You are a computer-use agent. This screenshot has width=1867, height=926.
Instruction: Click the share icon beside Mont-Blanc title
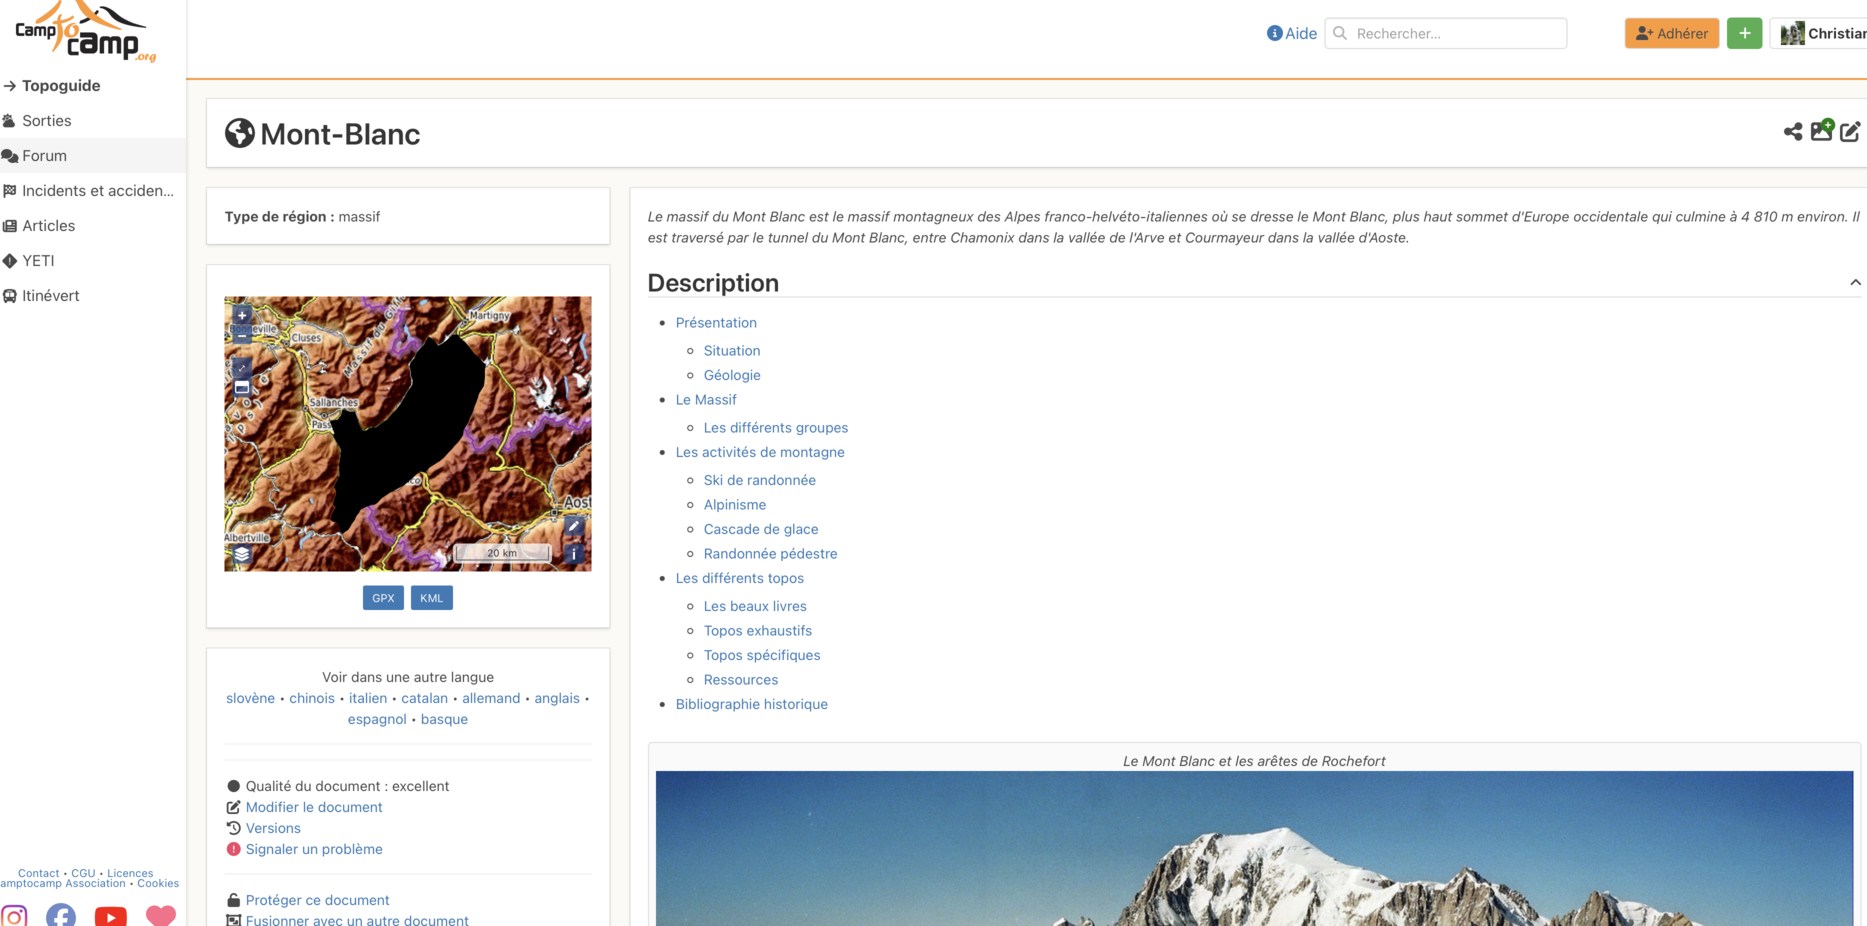point(1792,132)
